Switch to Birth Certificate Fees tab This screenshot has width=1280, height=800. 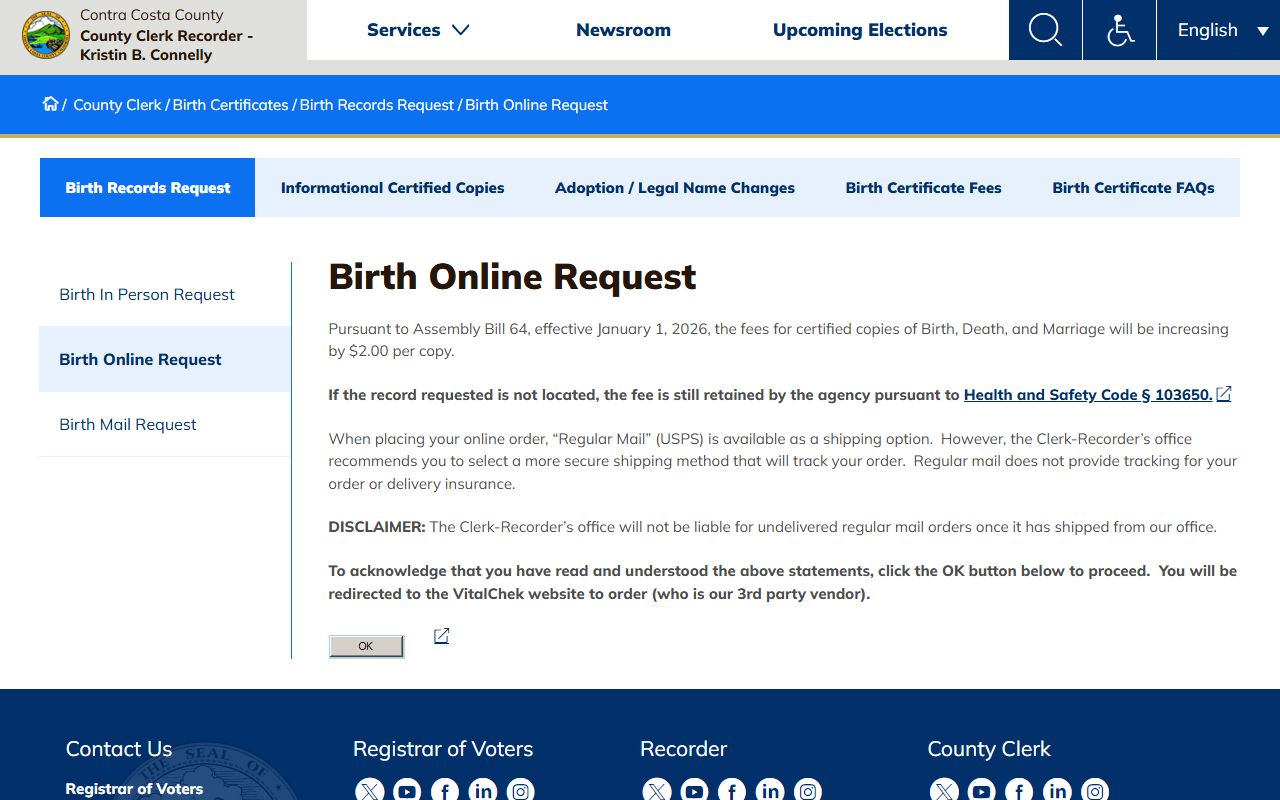[923, 187]
